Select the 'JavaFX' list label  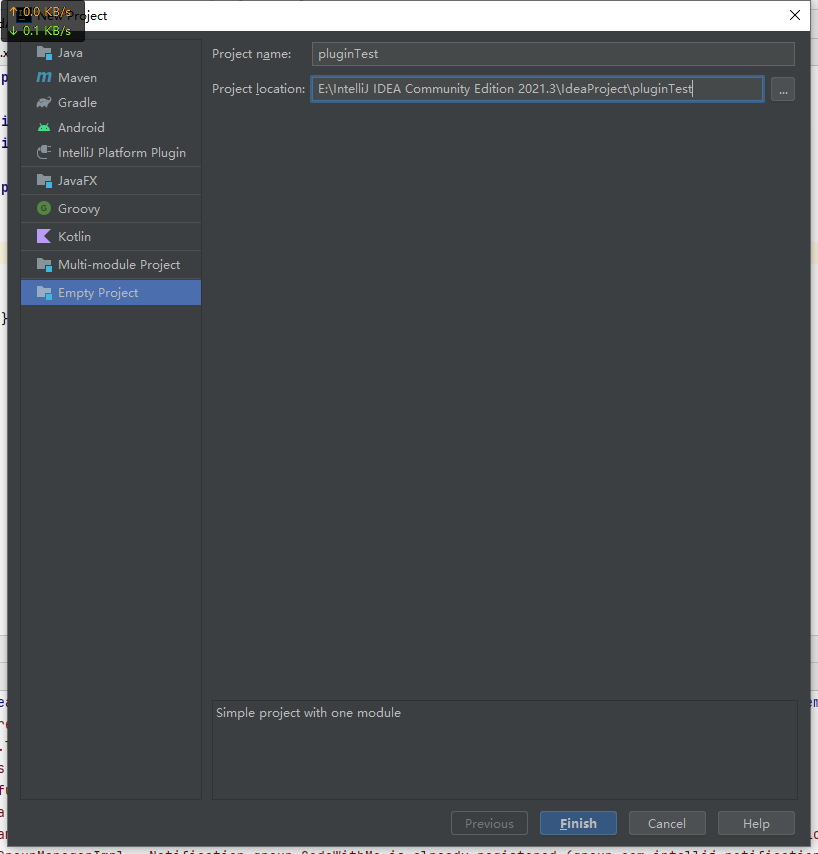(x=77, y=180)
